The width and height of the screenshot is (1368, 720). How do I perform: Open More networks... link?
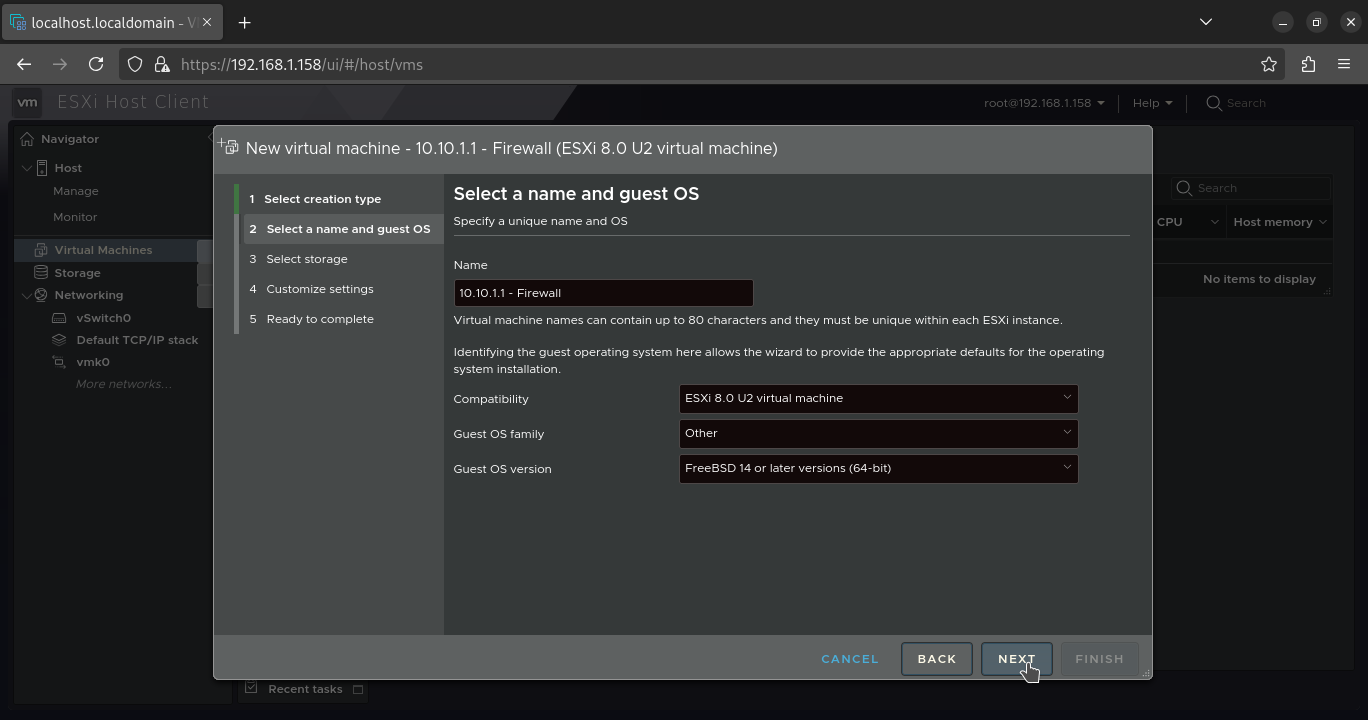coord(123,384)
